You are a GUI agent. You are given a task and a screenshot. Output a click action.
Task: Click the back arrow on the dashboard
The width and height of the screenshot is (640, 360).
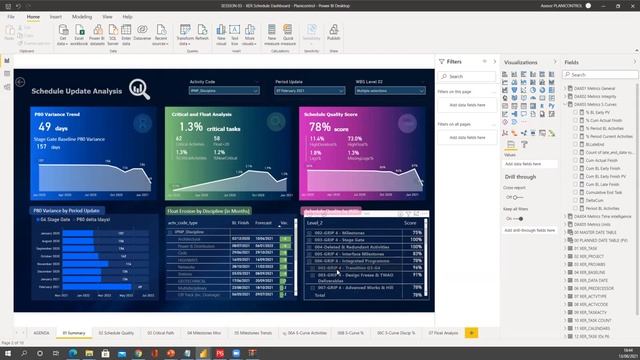tap(20, 82)
